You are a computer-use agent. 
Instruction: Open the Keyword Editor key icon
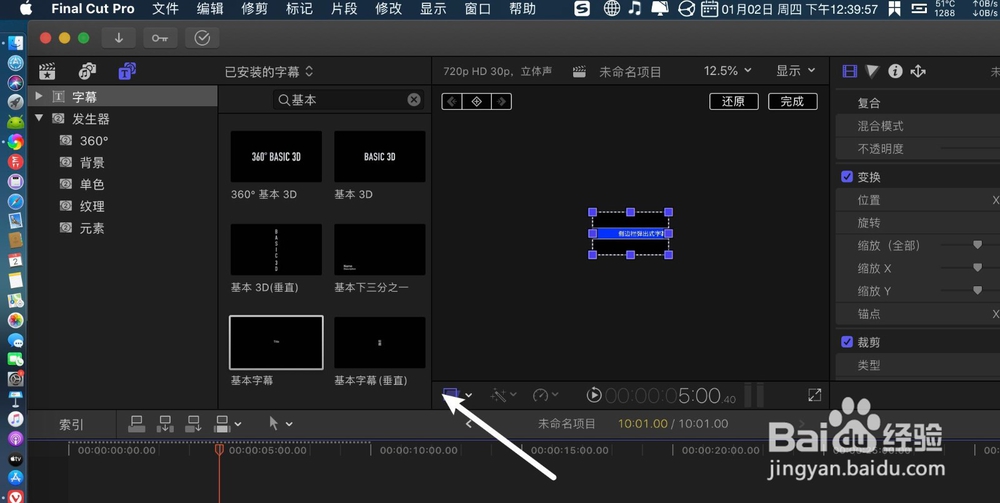pos(160,38)
